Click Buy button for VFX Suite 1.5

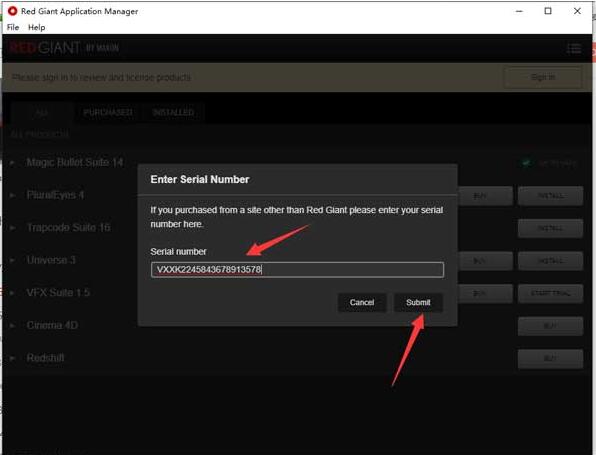[x=485, y=293]
